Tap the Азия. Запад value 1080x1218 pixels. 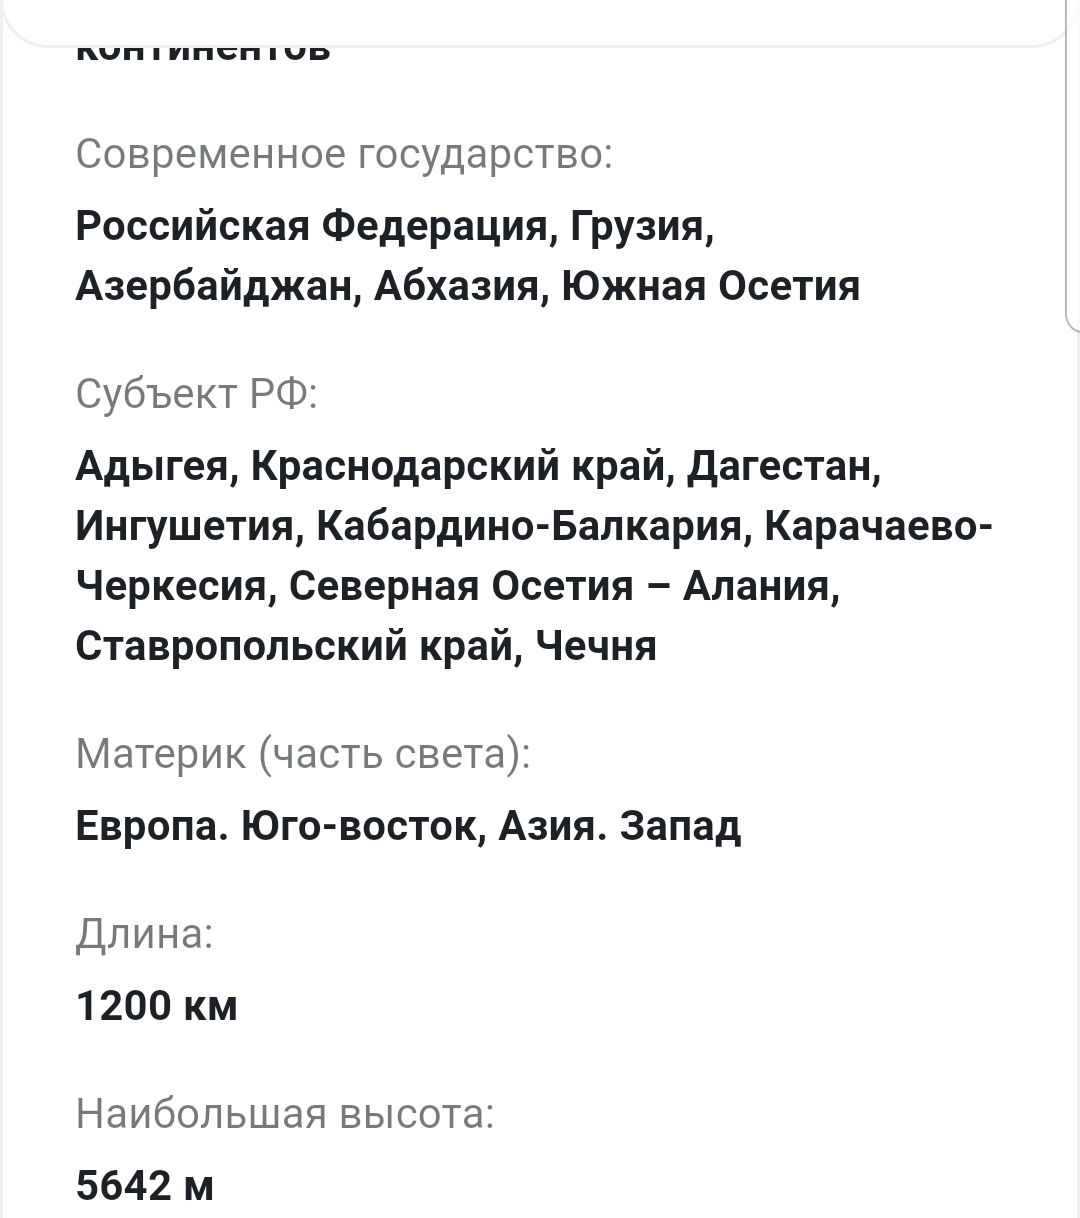[619, 826]
